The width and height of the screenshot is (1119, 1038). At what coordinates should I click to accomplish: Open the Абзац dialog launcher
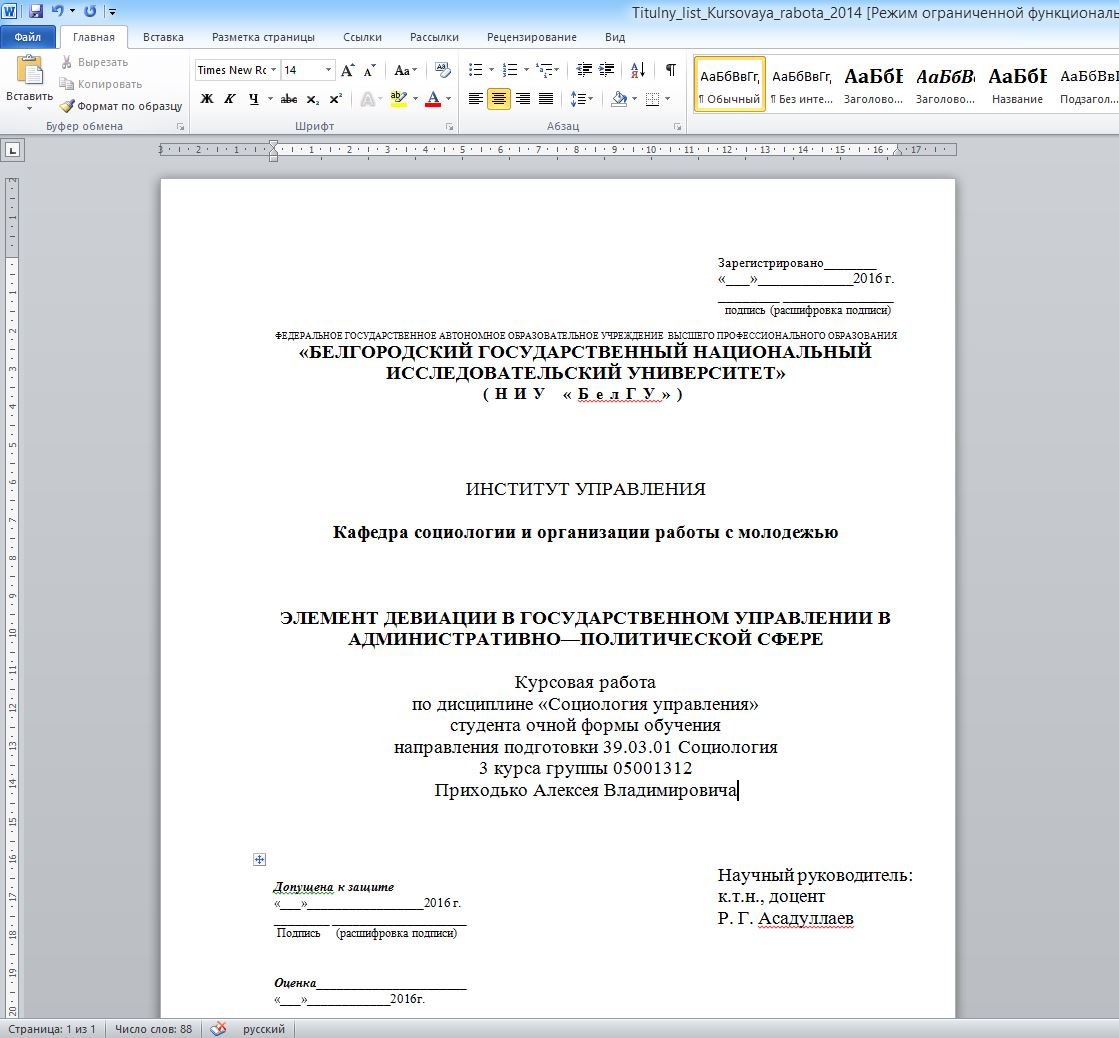coord(677,127)
